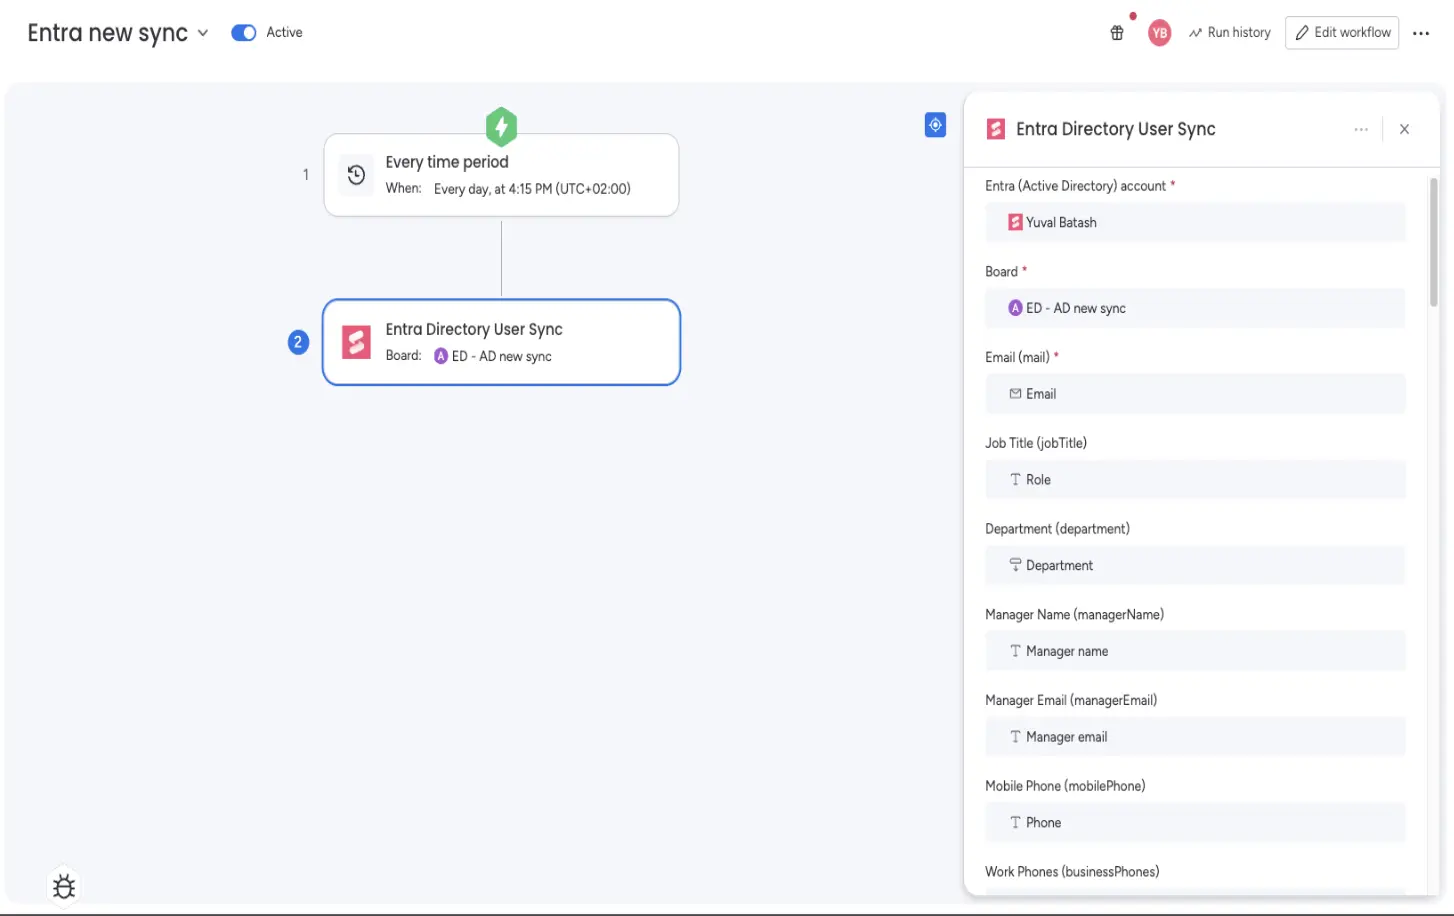The width and height of the screenshot is (1454, 916).
Task: Click the Entra icon in the workflow node
Action: 356,342
